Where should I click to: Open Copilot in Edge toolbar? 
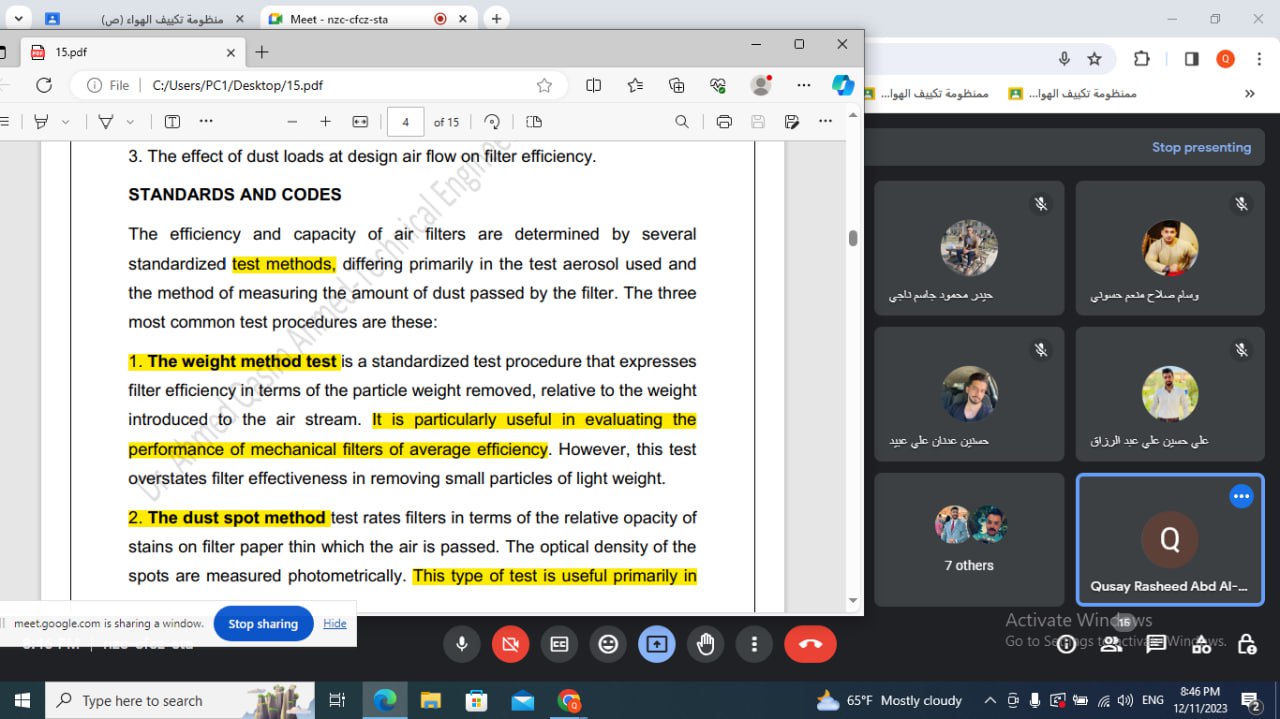[x=843, y=86]
